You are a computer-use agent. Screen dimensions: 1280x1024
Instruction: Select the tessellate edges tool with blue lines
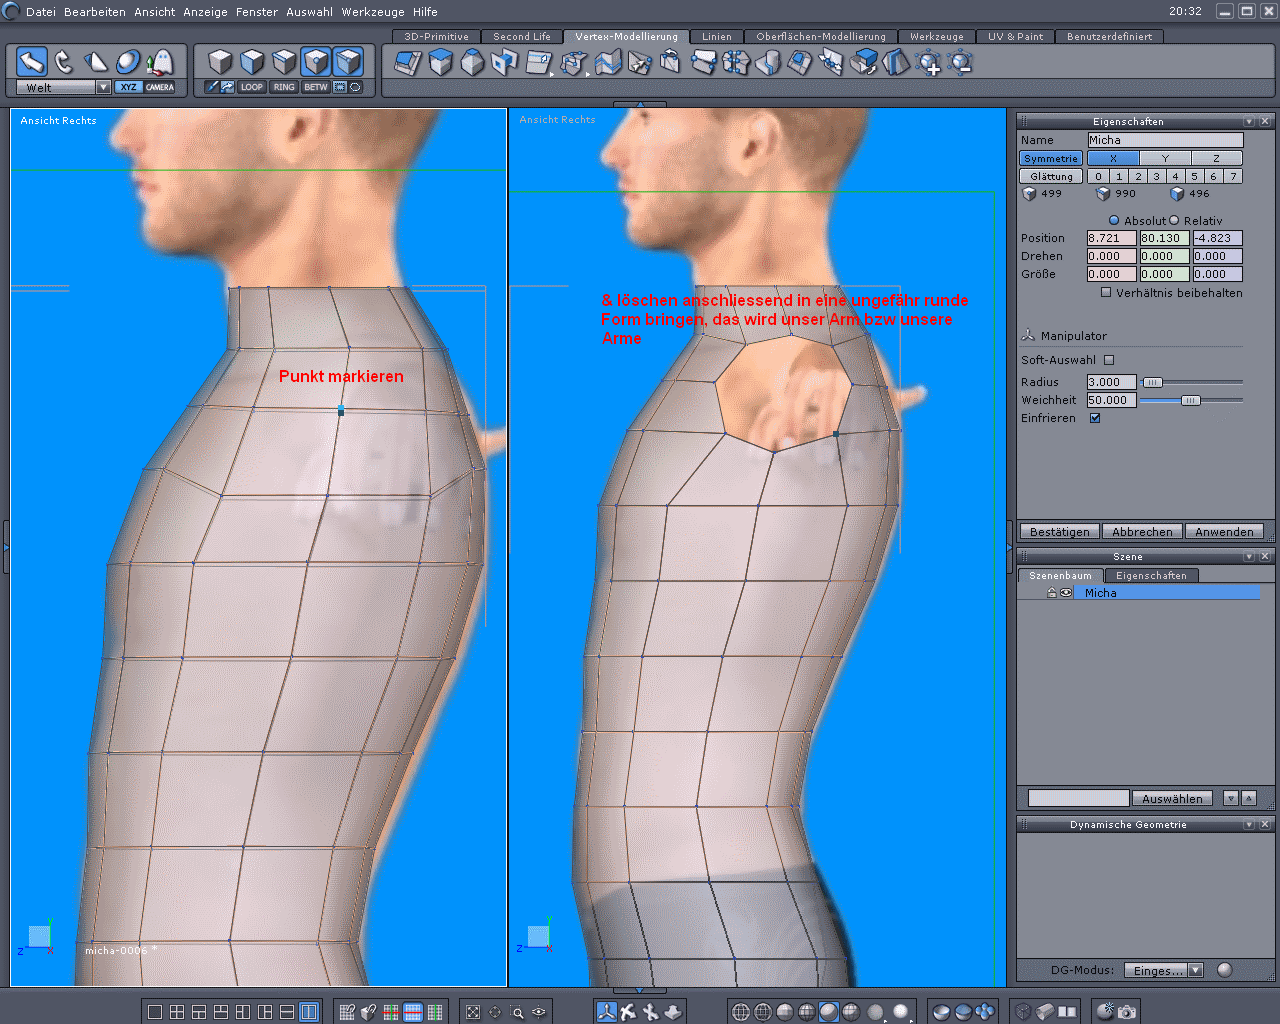coord(608,63)
